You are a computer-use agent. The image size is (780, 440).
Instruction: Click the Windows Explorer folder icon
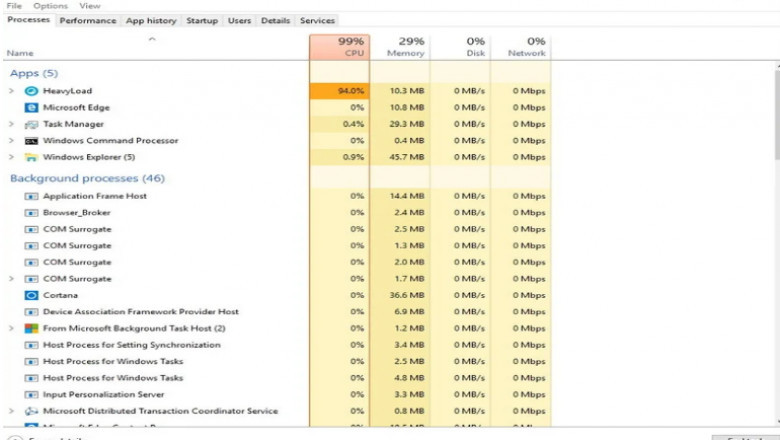coord(31,158)
